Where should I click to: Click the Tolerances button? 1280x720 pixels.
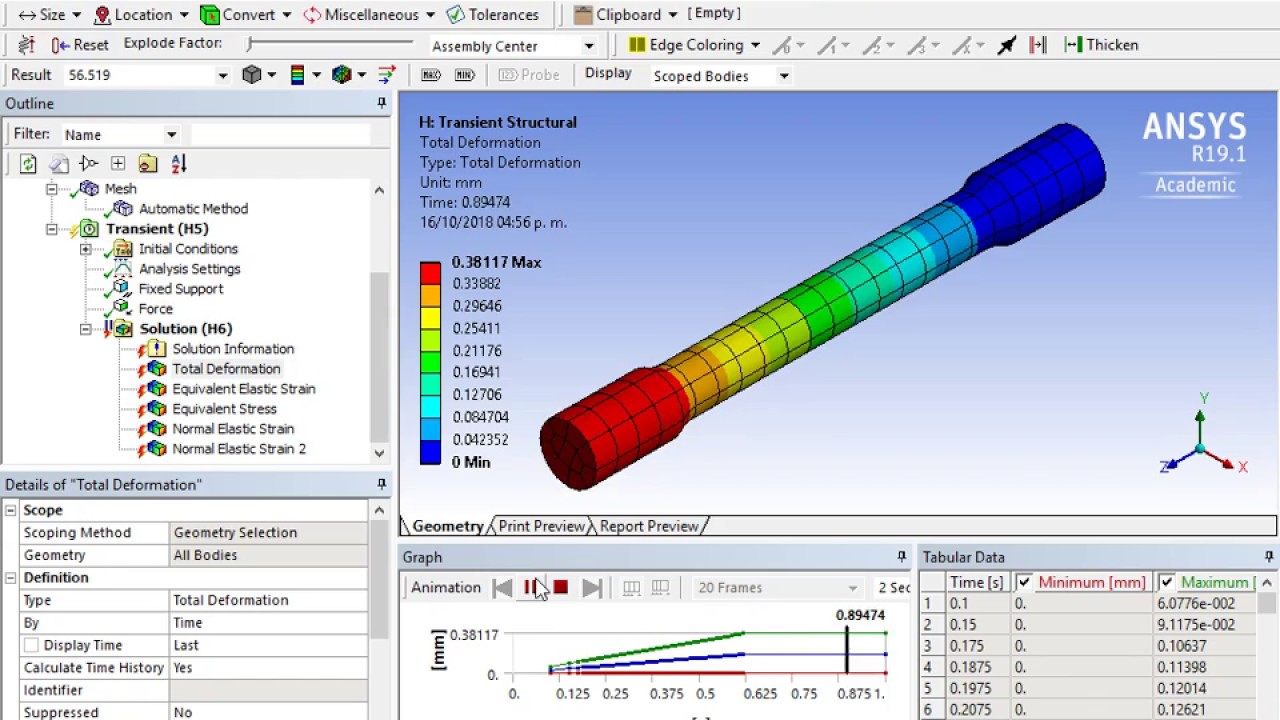pyautogui.click(x=492, y=15)
